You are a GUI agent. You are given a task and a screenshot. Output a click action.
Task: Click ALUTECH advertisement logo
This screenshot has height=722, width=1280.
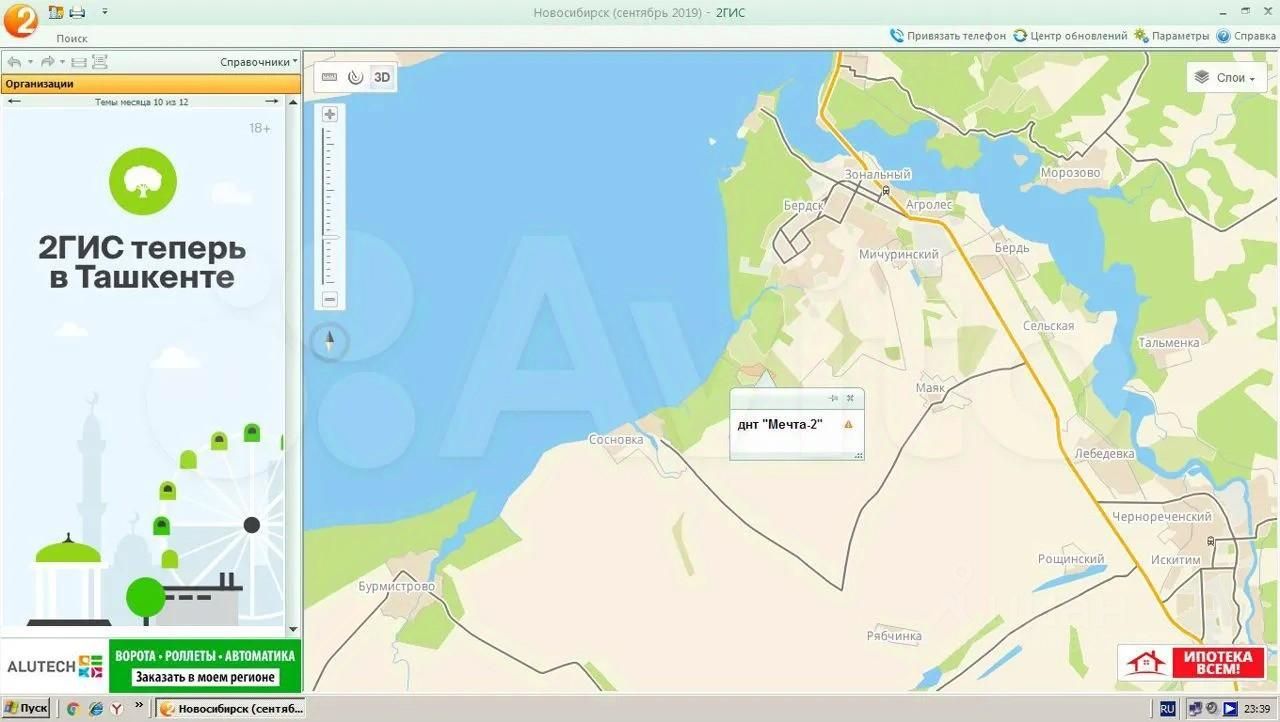[x=55, y=666]
